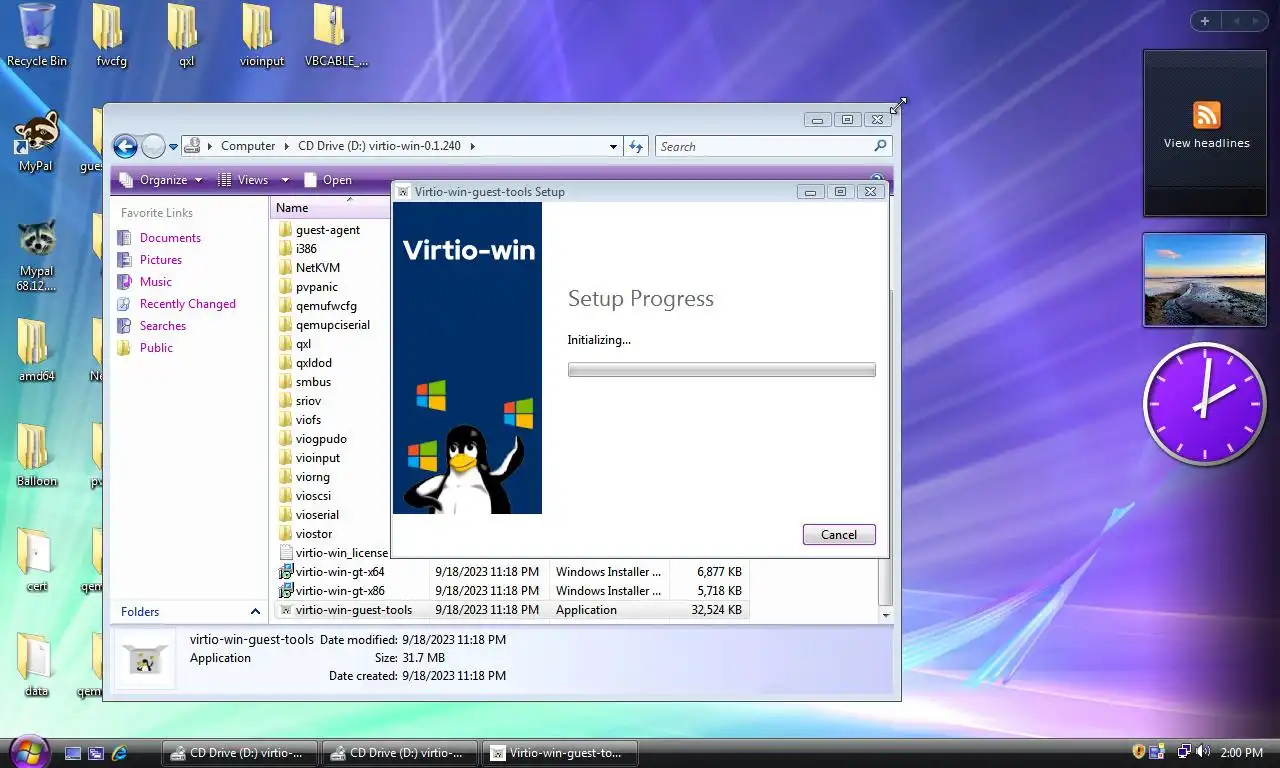
Task: Click the sidebar add gadget plus button
Action: pos(1205,21)
